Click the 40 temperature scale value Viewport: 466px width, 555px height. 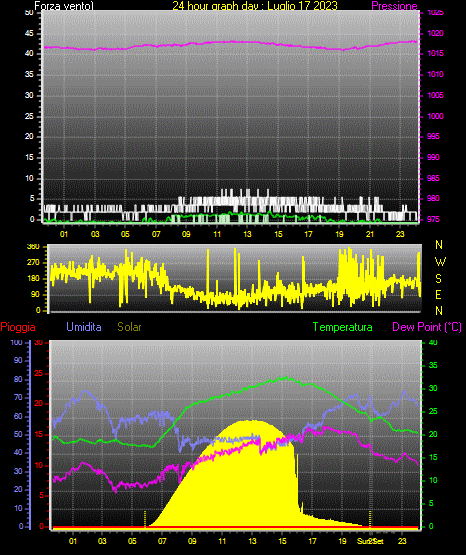pos(433,342)
